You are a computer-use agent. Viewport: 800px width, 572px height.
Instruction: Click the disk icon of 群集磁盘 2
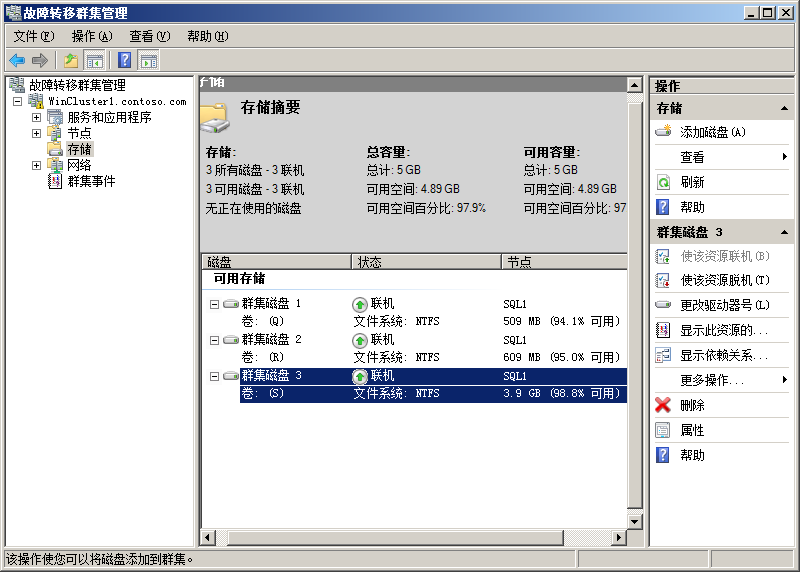(231, 340)
